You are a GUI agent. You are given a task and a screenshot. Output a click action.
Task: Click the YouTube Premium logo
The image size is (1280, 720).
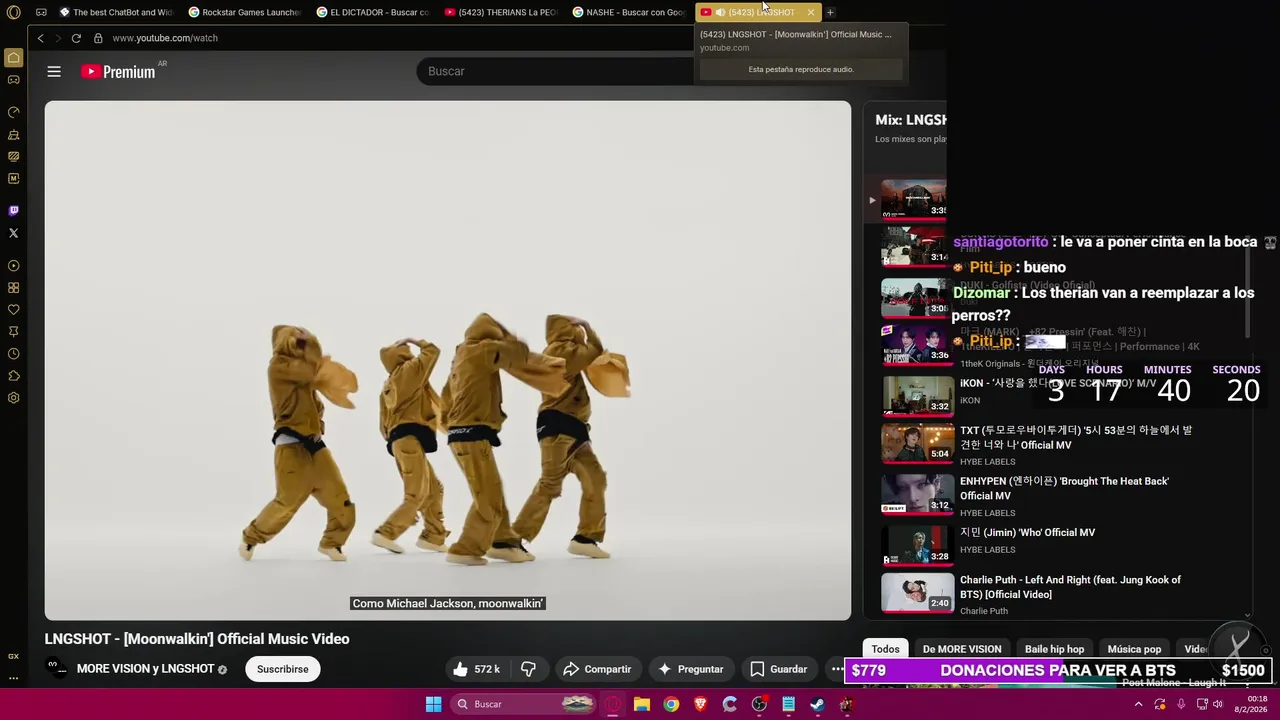[x=118, y=71]
